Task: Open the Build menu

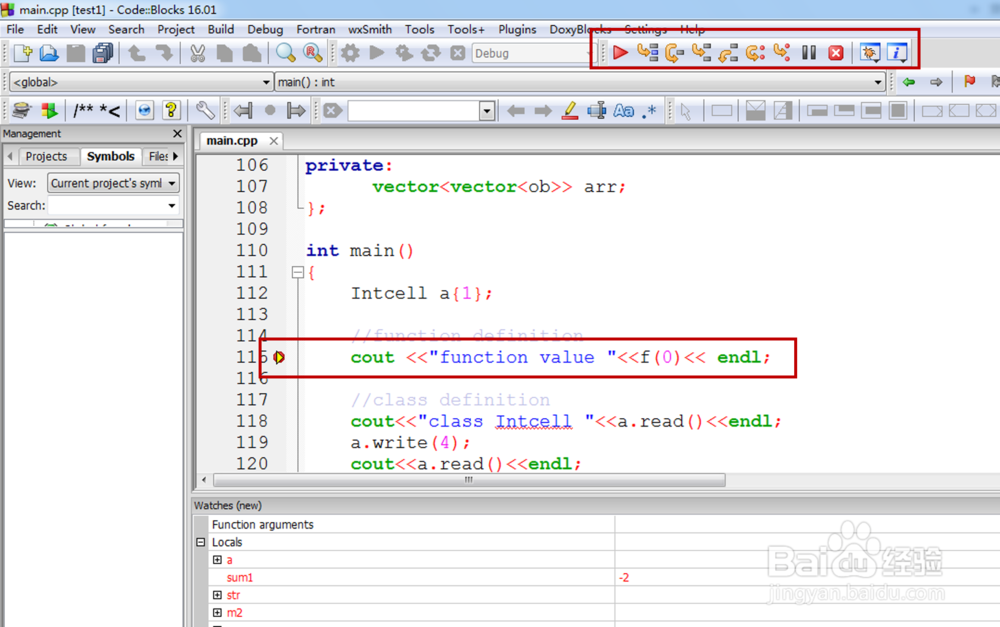Action: click(221, 29)
